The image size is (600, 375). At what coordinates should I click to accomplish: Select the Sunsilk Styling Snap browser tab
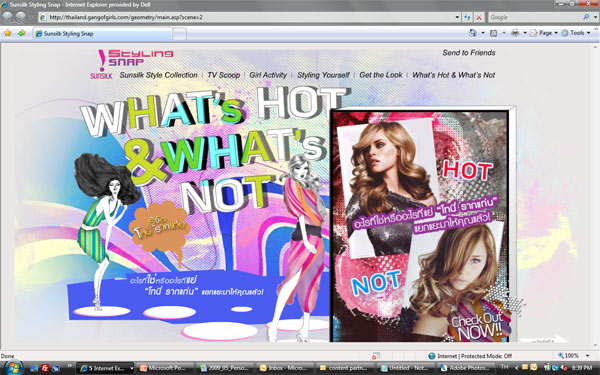tap(103, 34)
